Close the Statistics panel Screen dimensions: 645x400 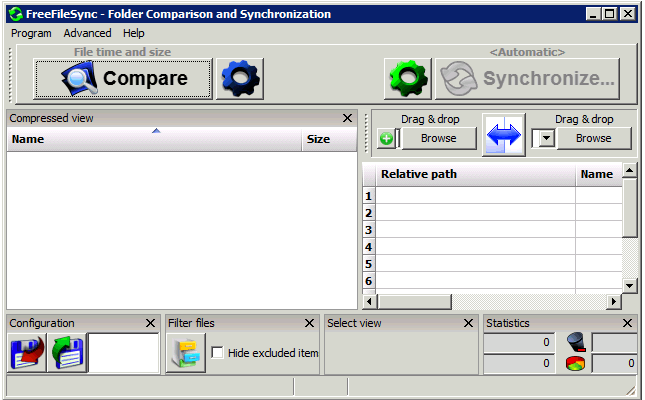pos(627,323)
